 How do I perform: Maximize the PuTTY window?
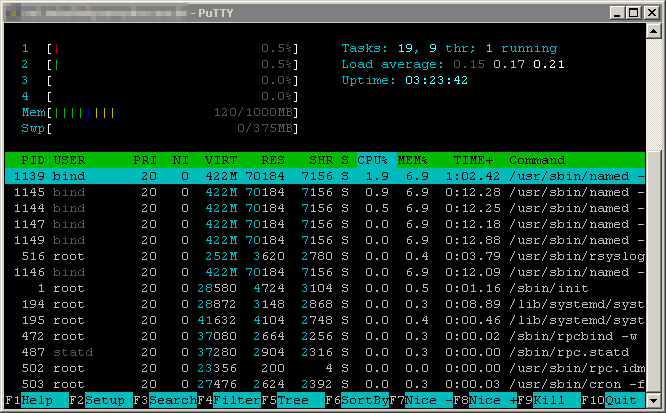(633, 13)
